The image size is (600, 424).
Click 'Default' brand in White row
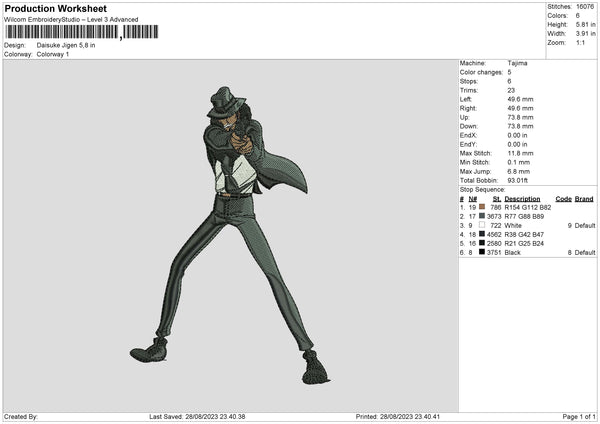pyautogui.click(x=585, y=225)
